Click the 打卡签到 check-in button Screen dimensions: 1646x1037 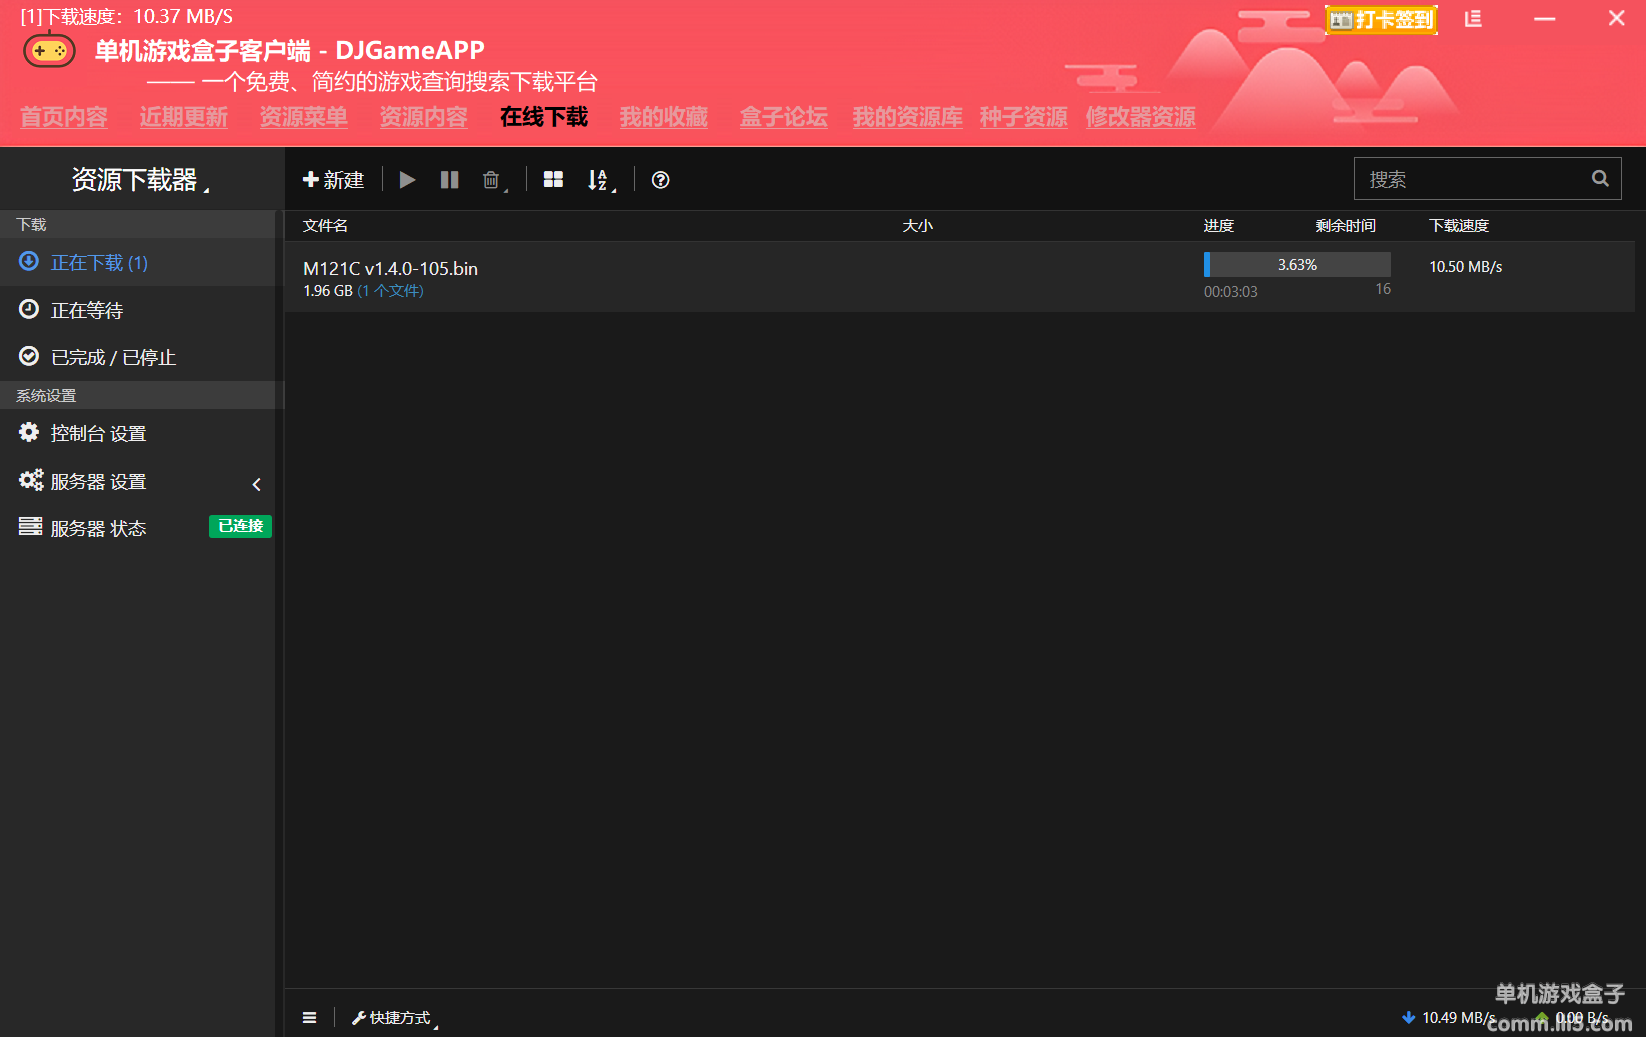(1381, 20)
